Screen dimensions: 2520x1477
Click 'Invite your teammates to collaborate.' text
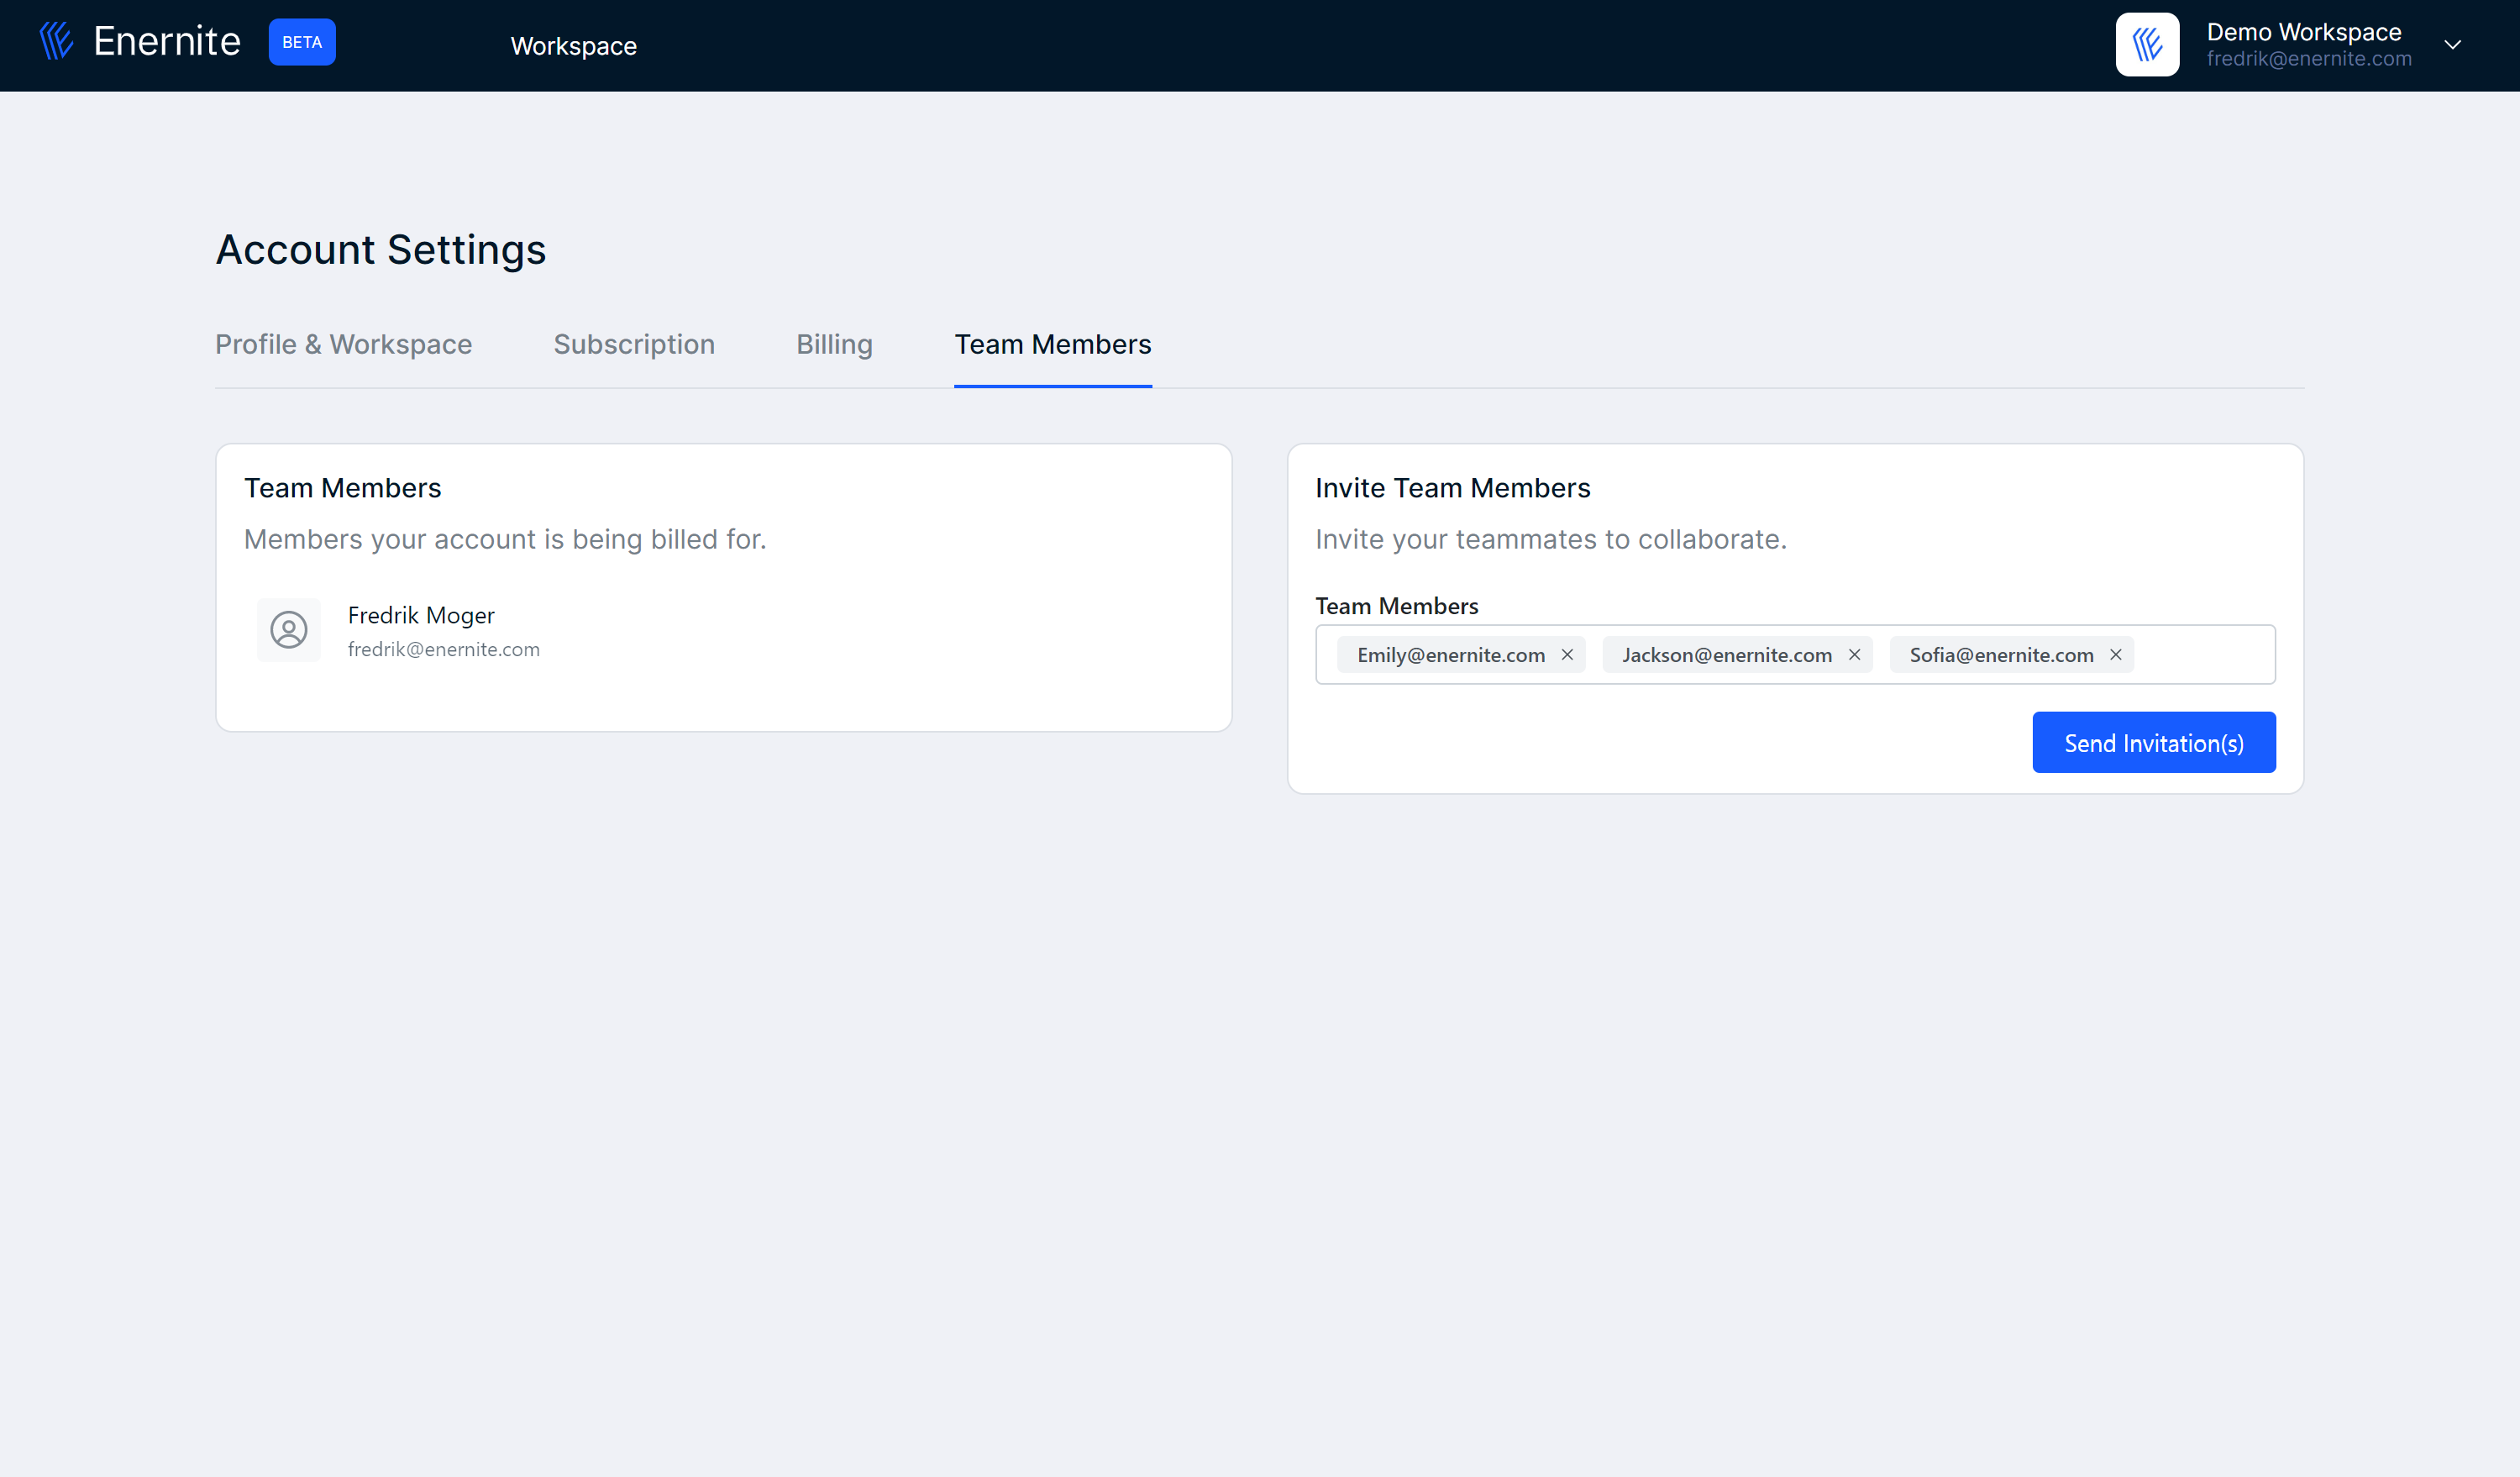click(1551, 540)
